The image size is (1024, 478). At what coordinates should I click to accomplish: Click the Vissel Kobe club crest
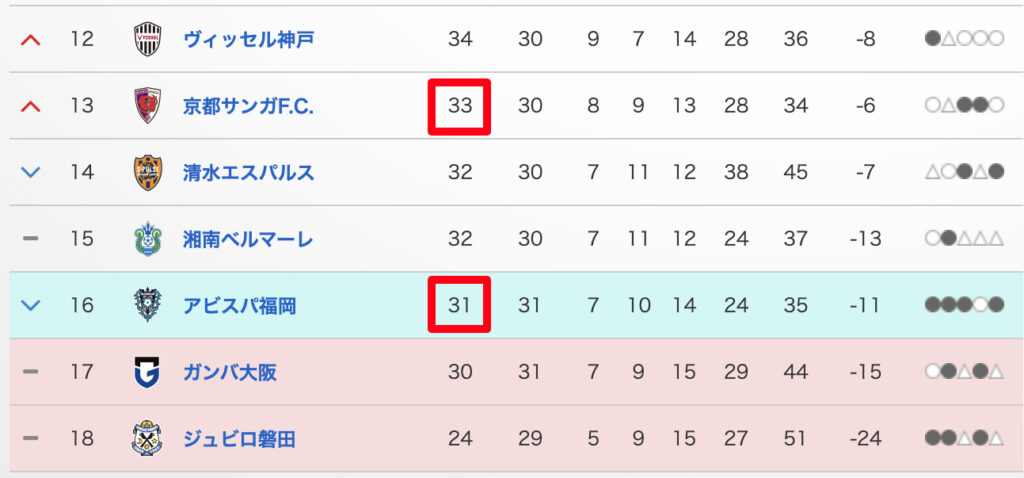(147, 39)
